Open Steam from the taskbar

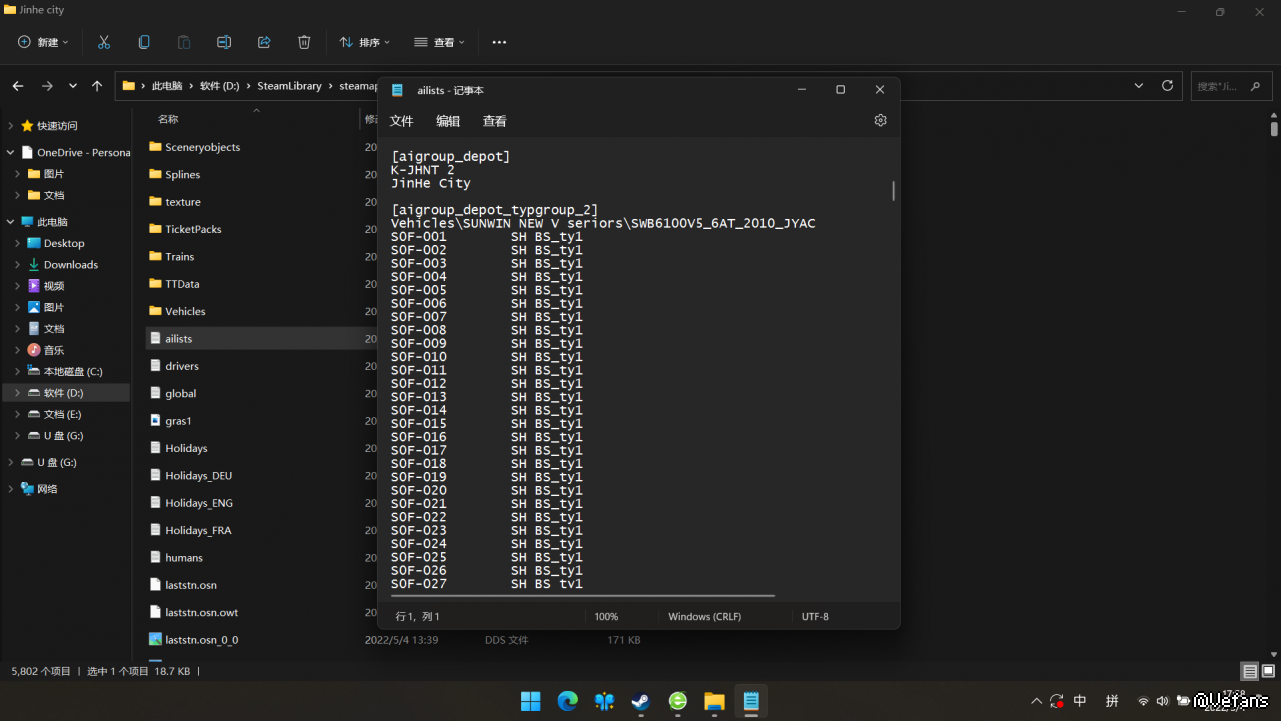tap(640, 701)
